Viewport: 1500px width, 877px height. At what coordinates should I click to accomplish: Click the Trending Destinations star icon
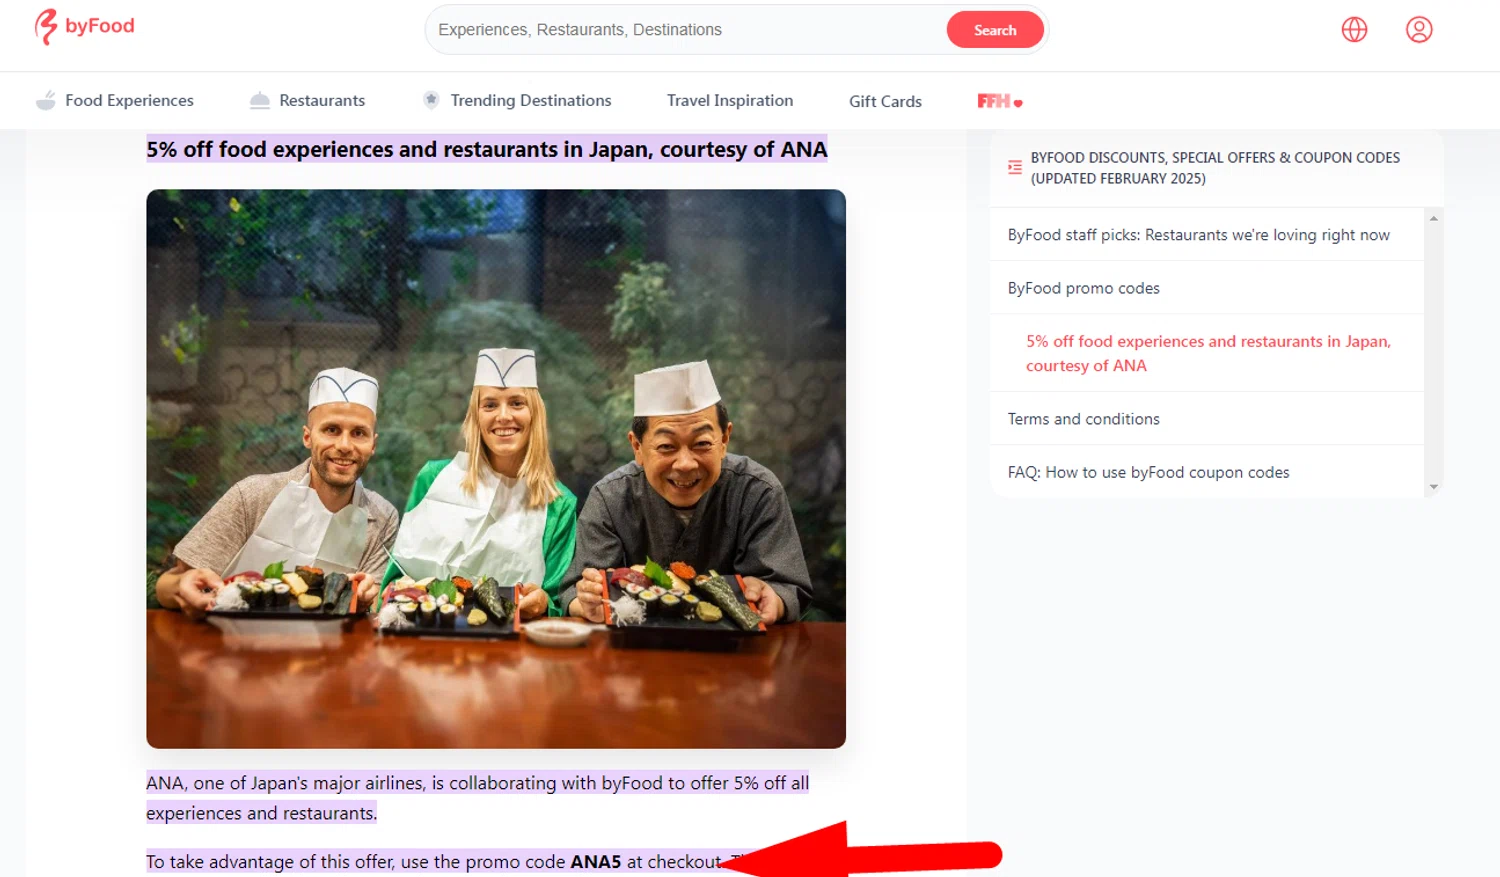pyautogui.click(x=431, y=100)
